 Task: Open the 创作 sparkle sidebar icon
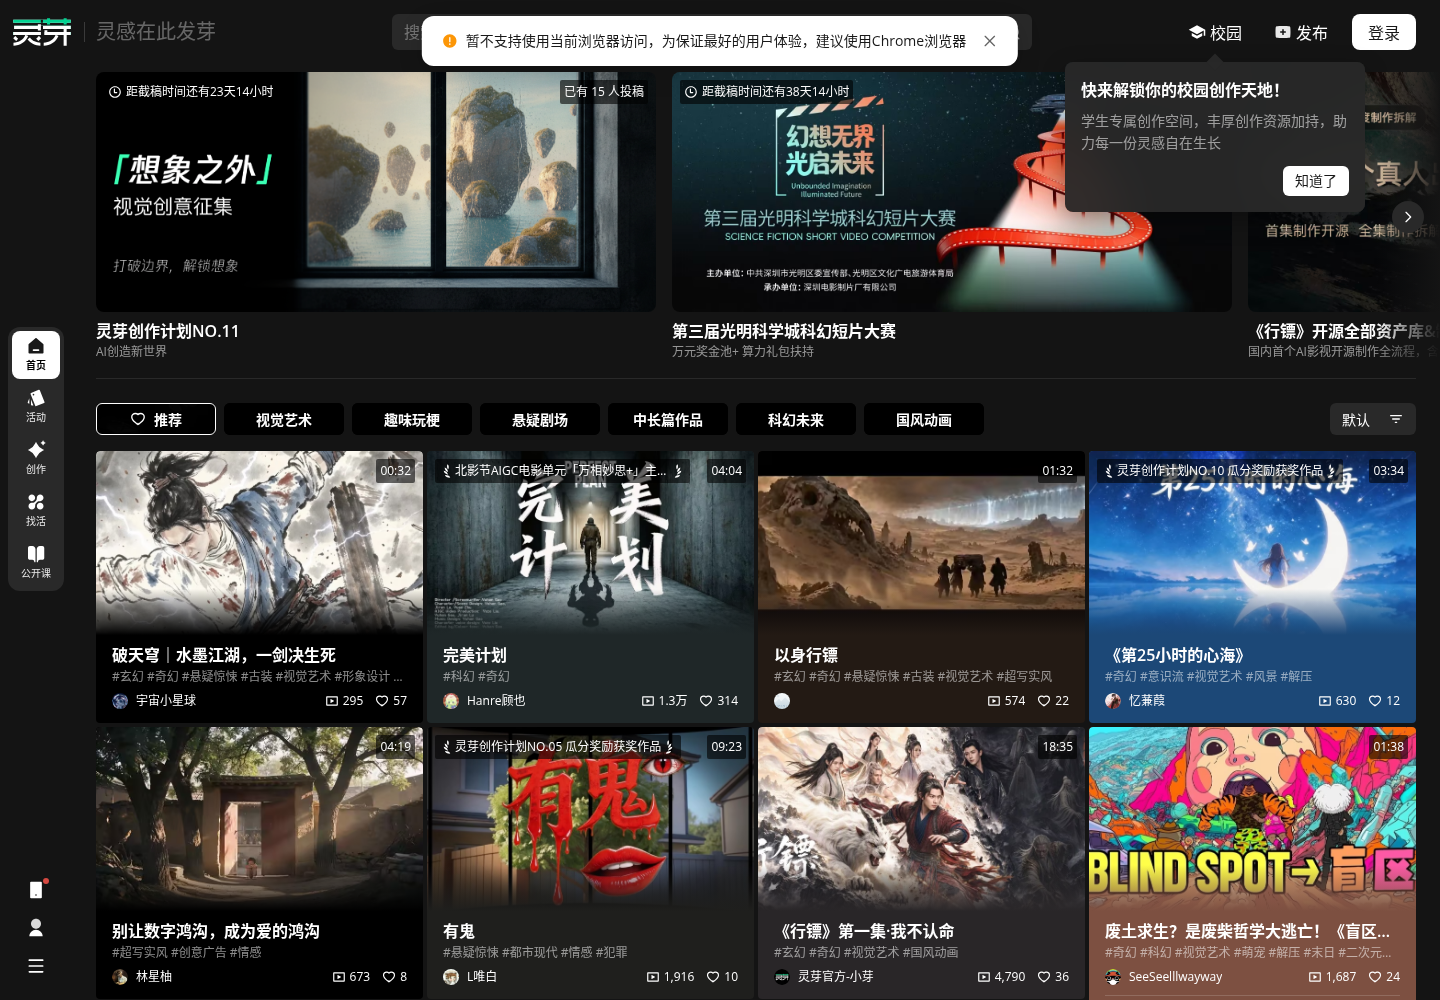[36, 459]
